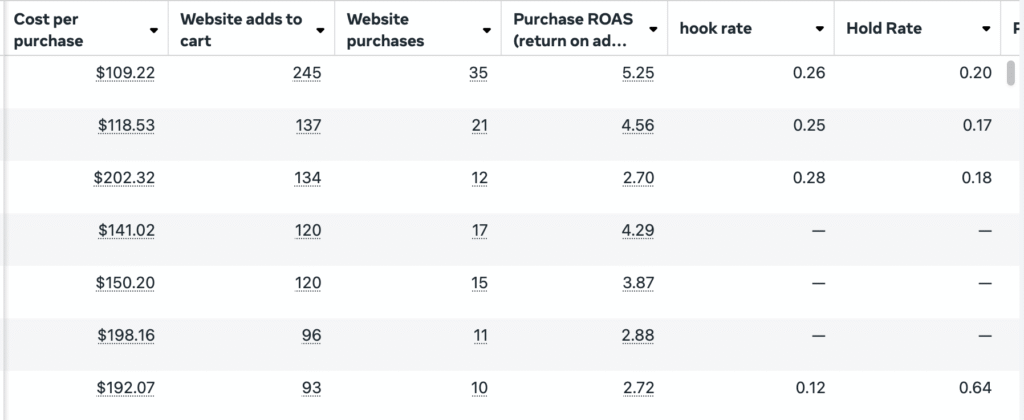Click the vertical scrollbar thumb

pyautogui.click(x=1011, y=73)
